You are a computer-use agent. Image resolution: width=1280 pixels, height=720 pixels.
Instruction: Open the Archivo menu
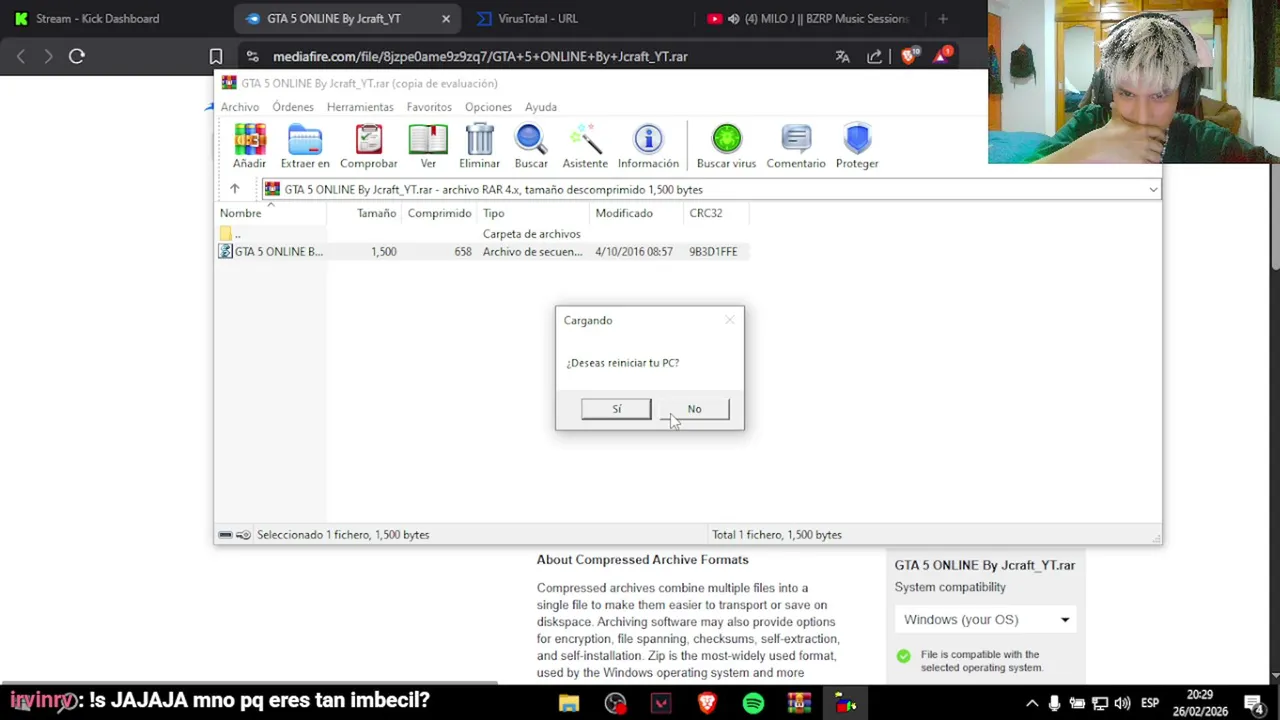[240, 107]
